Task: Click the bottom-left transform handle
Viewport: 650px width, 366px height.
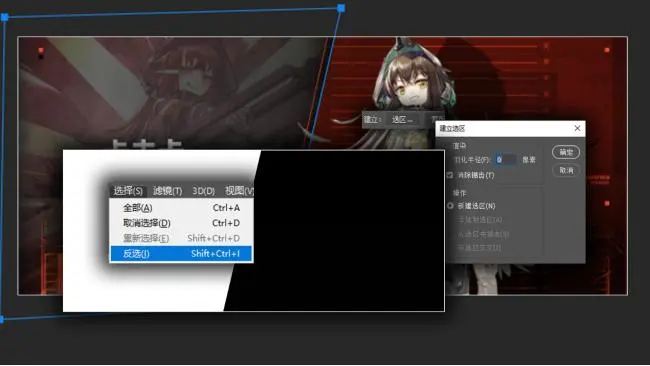Action: pos(2,319)
